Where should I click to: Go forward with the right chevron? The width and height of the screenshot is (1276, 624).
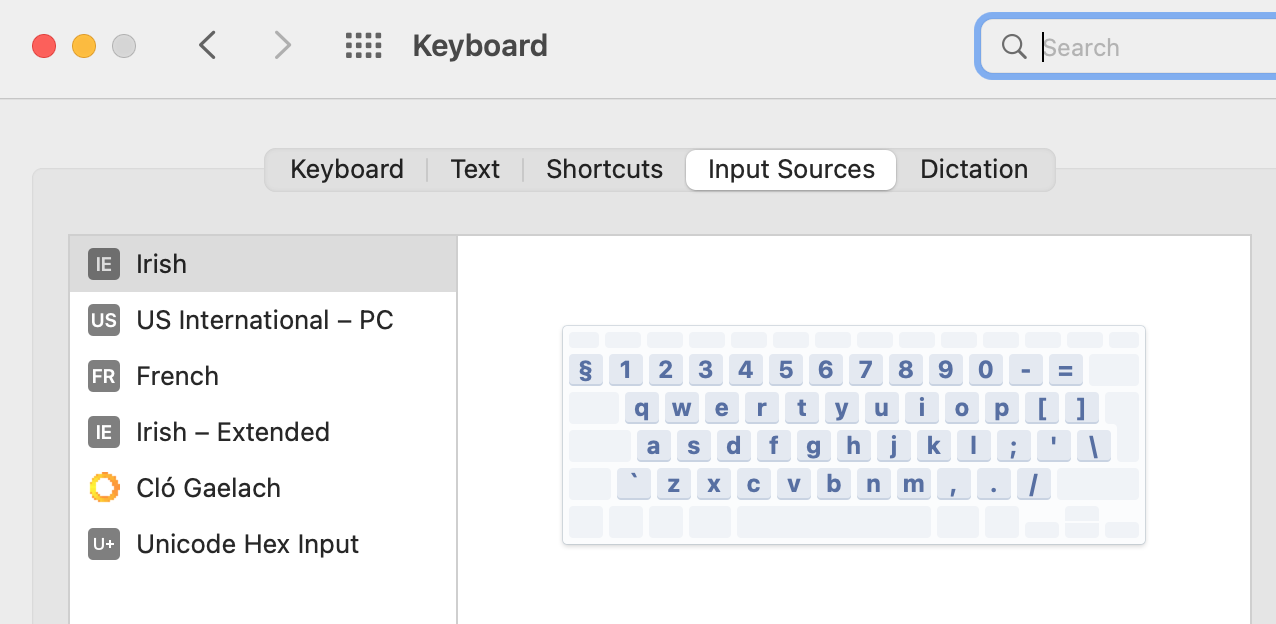tap(283, 46)
